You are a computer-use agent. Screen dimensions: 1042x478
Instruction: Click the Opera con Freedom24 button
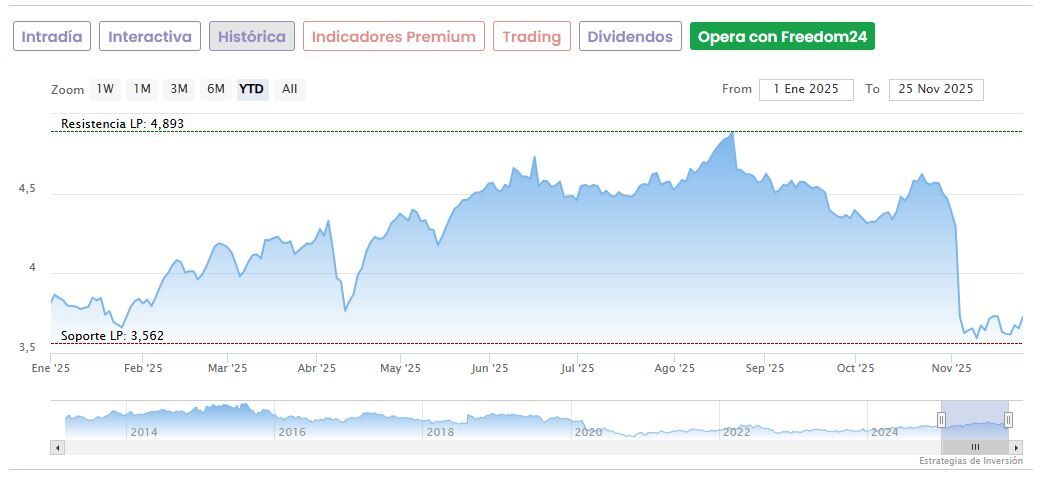pyautogui.click(x=783, y=37)
